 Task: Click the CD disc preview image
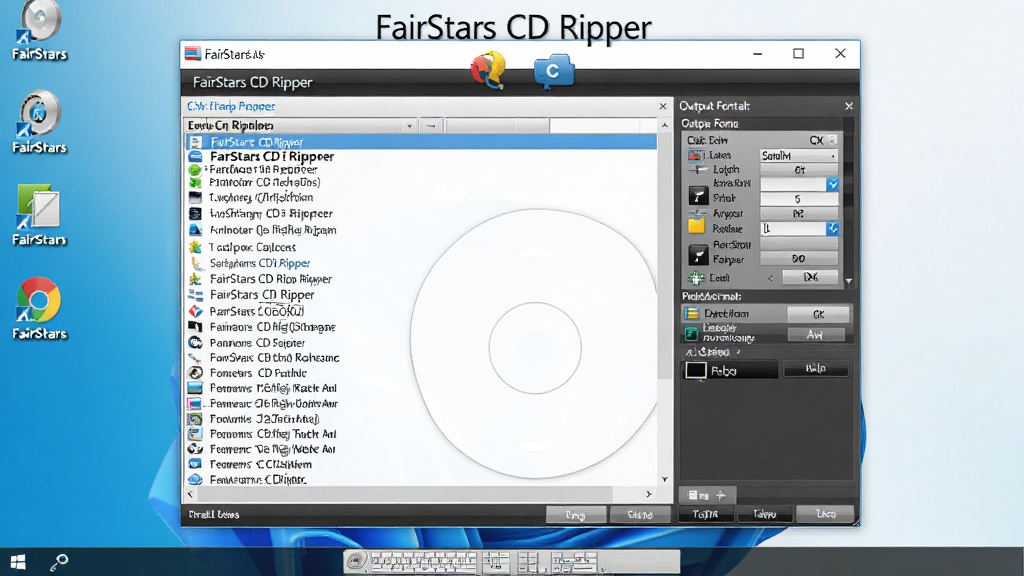point(535,346)
